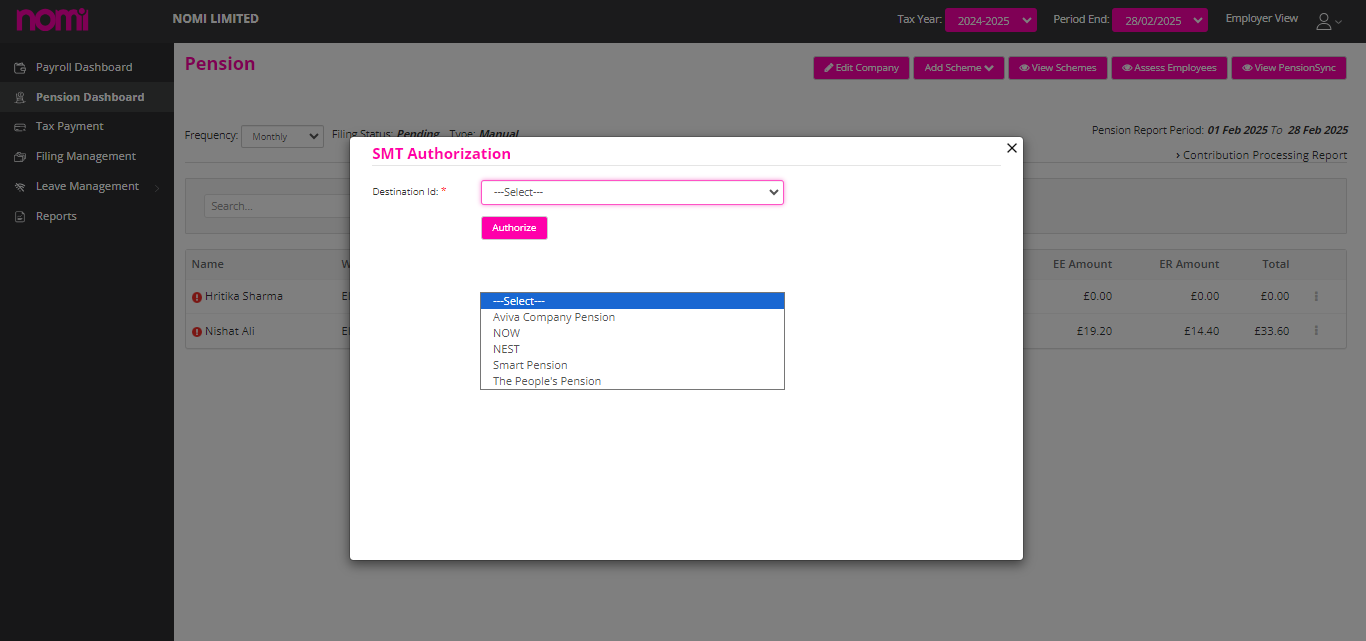The image size is (1366, 641).
Task: Click the Filing Management sidebar icon
Action: coord(19,157)
